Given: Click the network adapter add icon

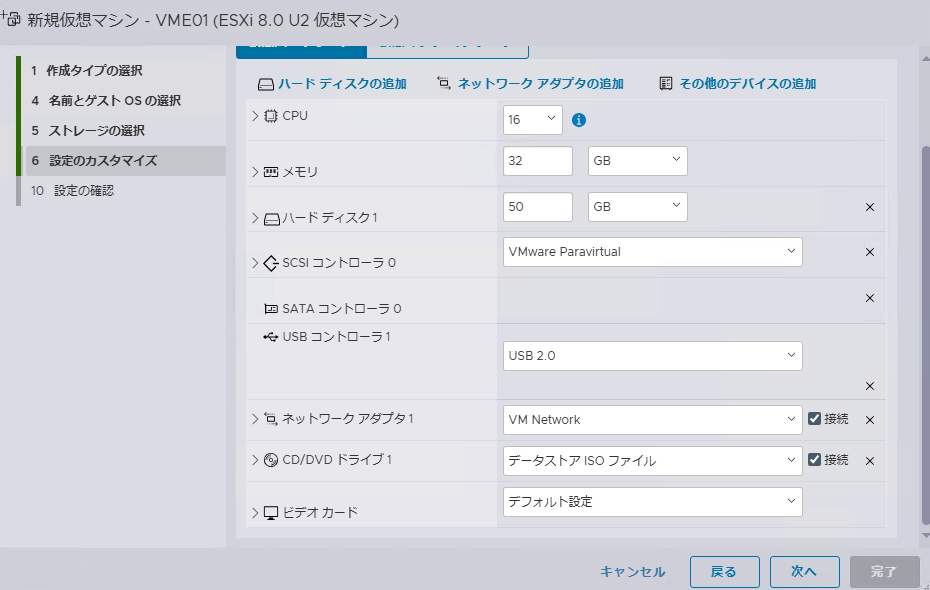Looking at the screenshot, I should 444,83.
